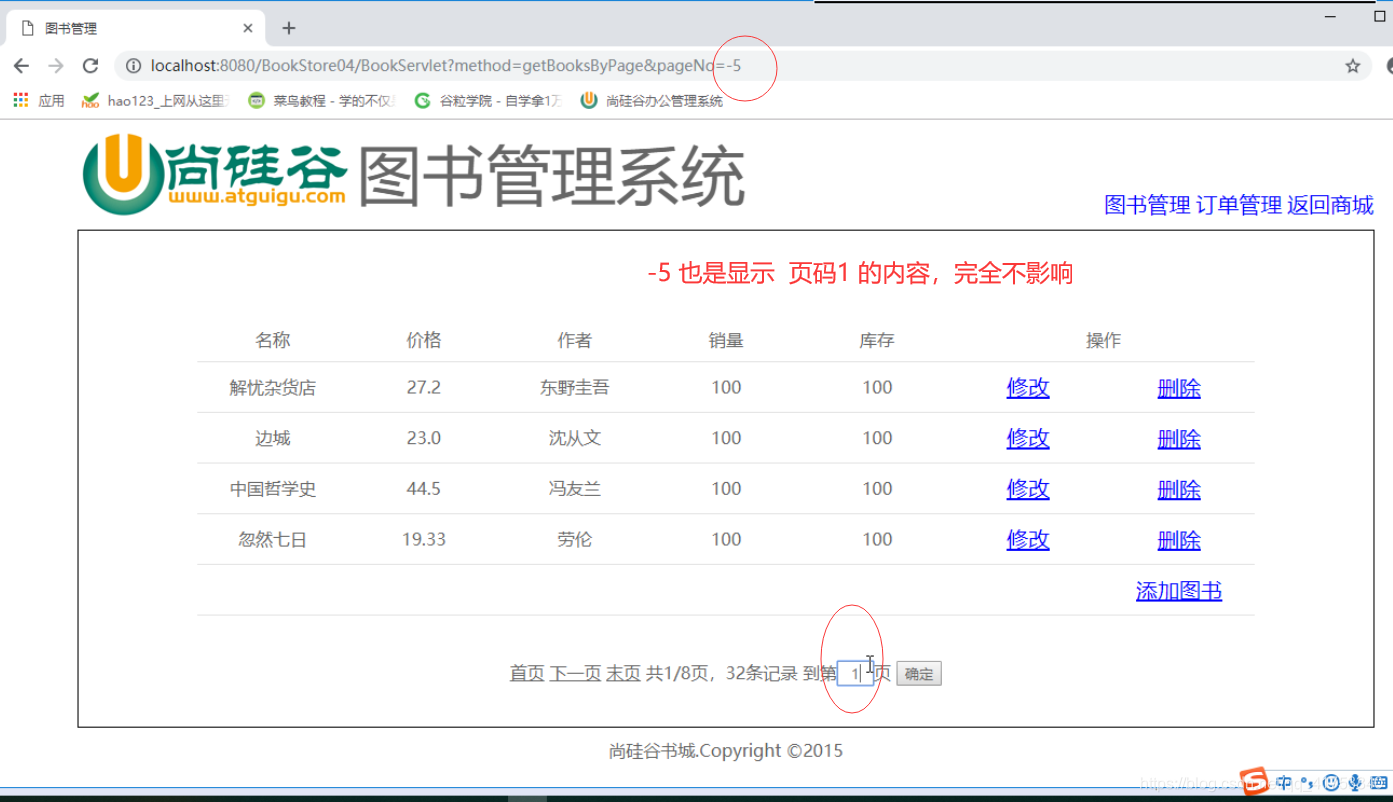Click the address bar URL
1393x802 pixels.
pos(446,66)
